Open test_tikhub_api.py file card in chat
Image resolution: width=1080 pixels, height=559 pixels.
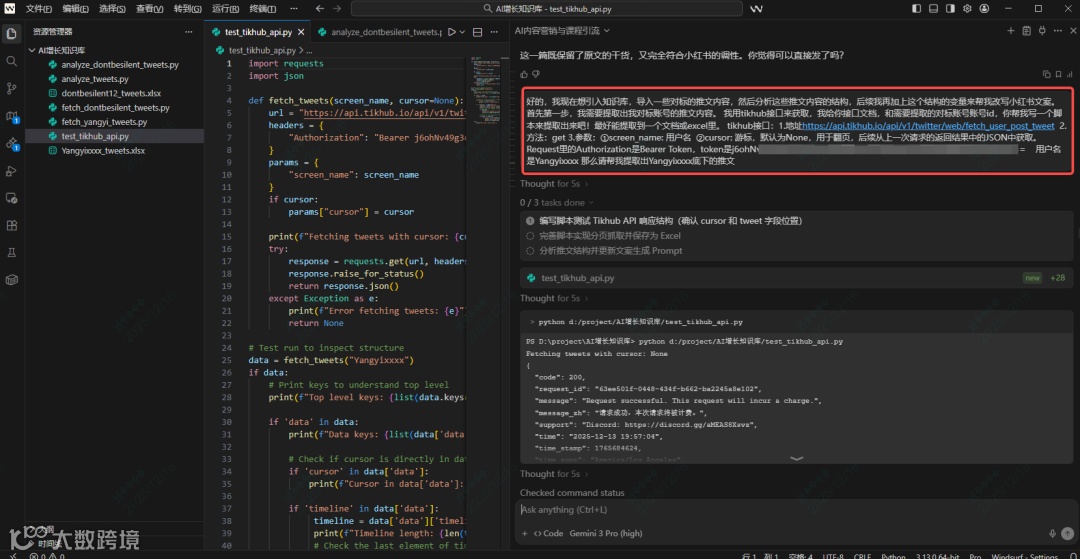coord(796,277)
